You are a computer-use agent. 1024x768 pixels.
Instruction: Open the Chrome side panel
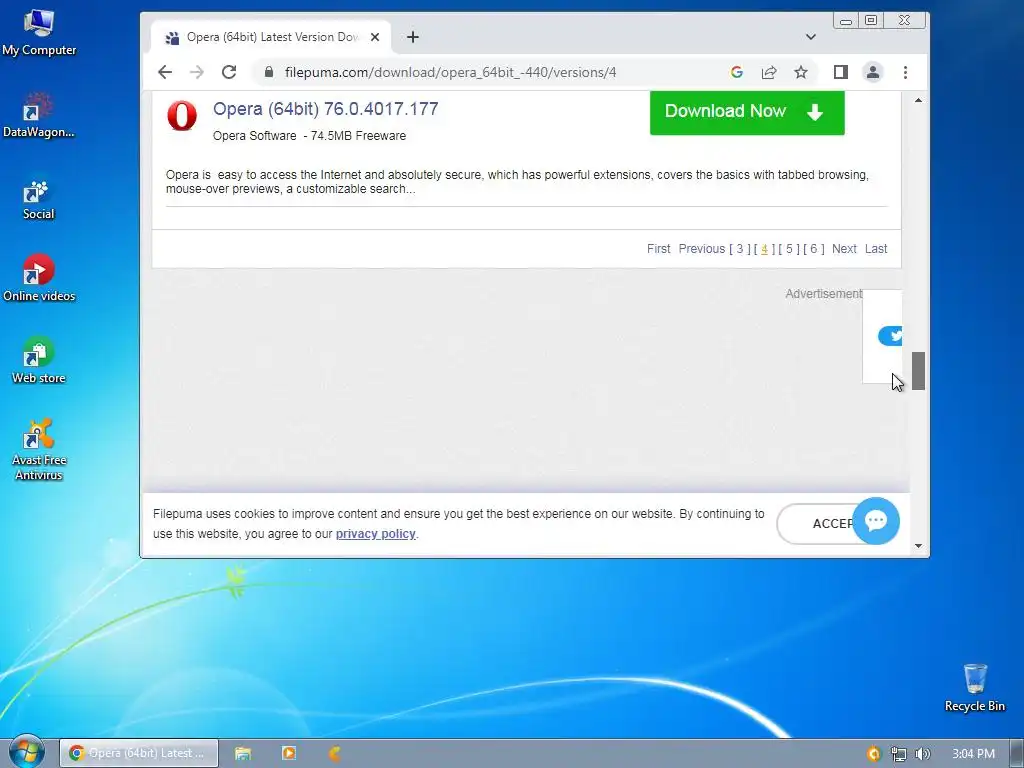[x=840, y=72]
